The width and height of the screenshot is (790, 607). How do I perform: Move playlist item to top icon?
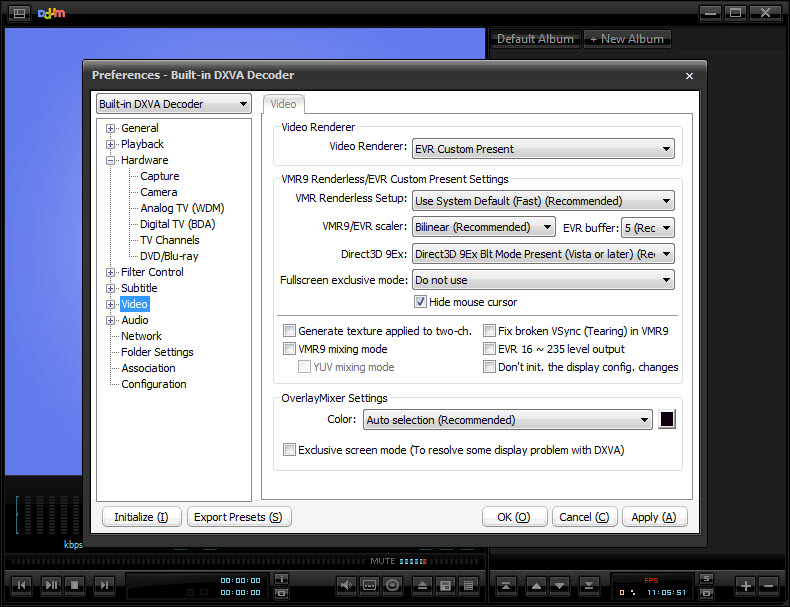click(506, 585)
